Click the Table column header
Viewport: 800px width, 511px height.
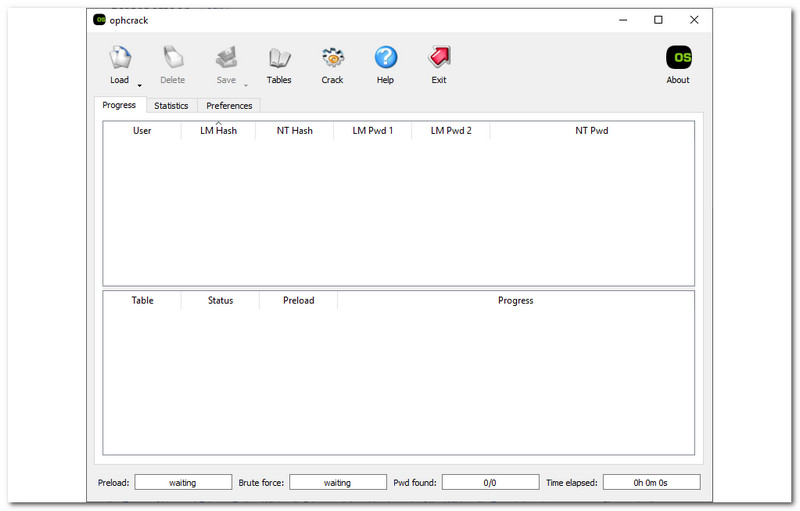142,300
